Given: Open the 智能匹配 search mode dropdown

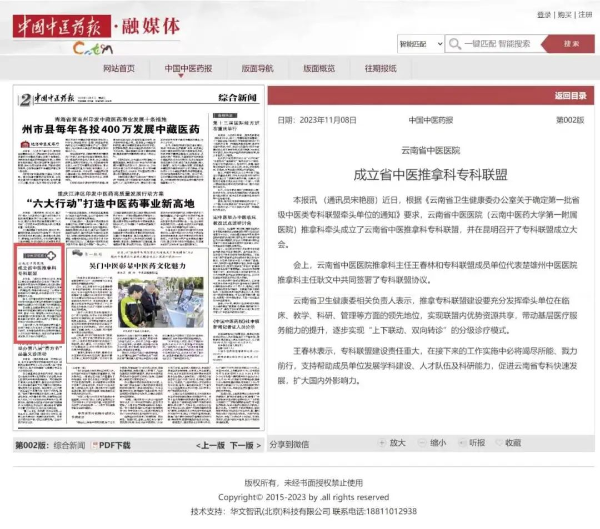Looking at the screenshot, I should 420,44.
